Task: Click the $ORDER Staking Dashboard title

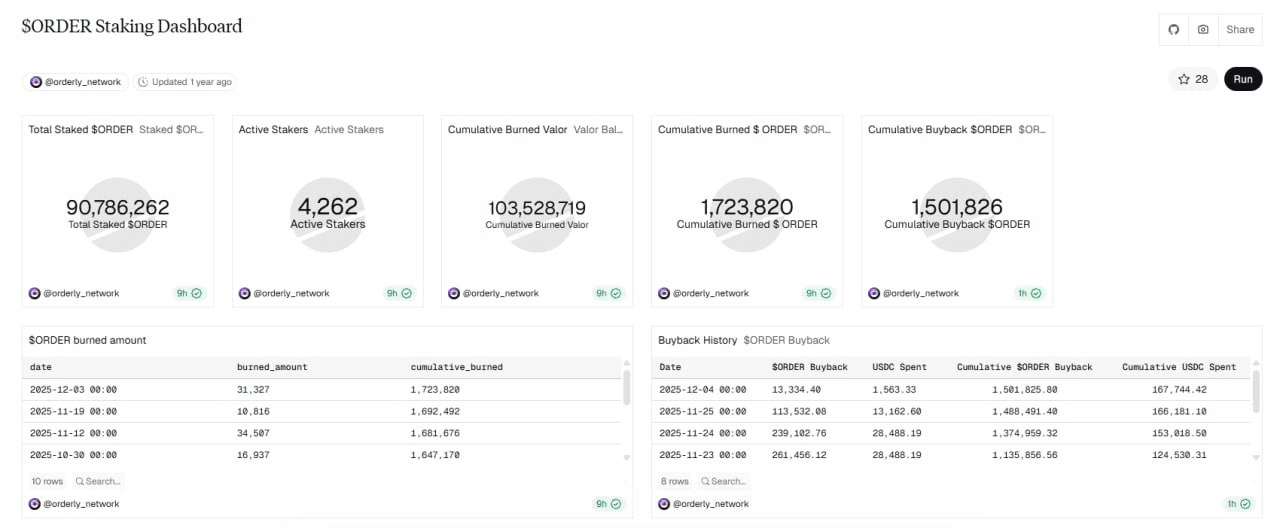Action: (132, 27)
